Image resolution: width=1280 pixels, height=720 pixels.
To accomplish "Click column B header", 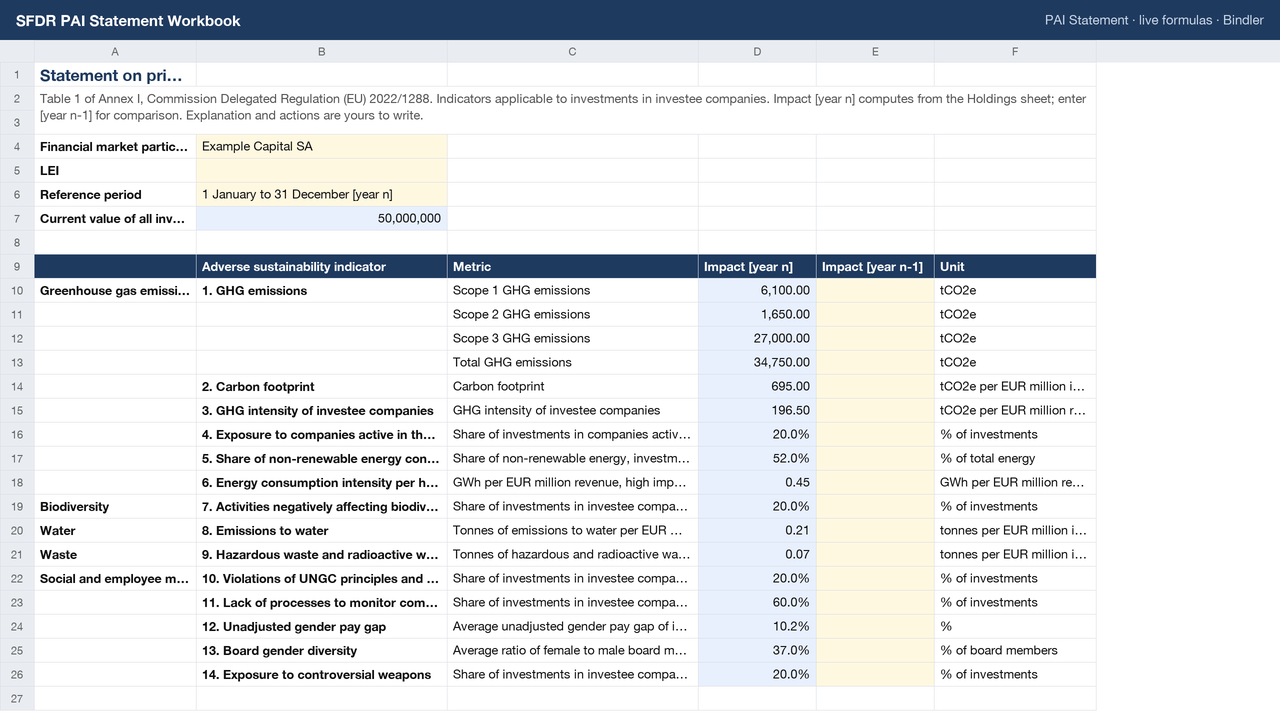I will [322, 51].
